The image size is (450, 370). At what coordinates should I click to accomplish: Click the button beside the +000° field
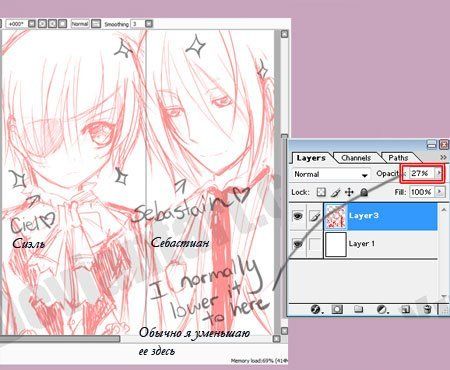[x=32, y=24]
